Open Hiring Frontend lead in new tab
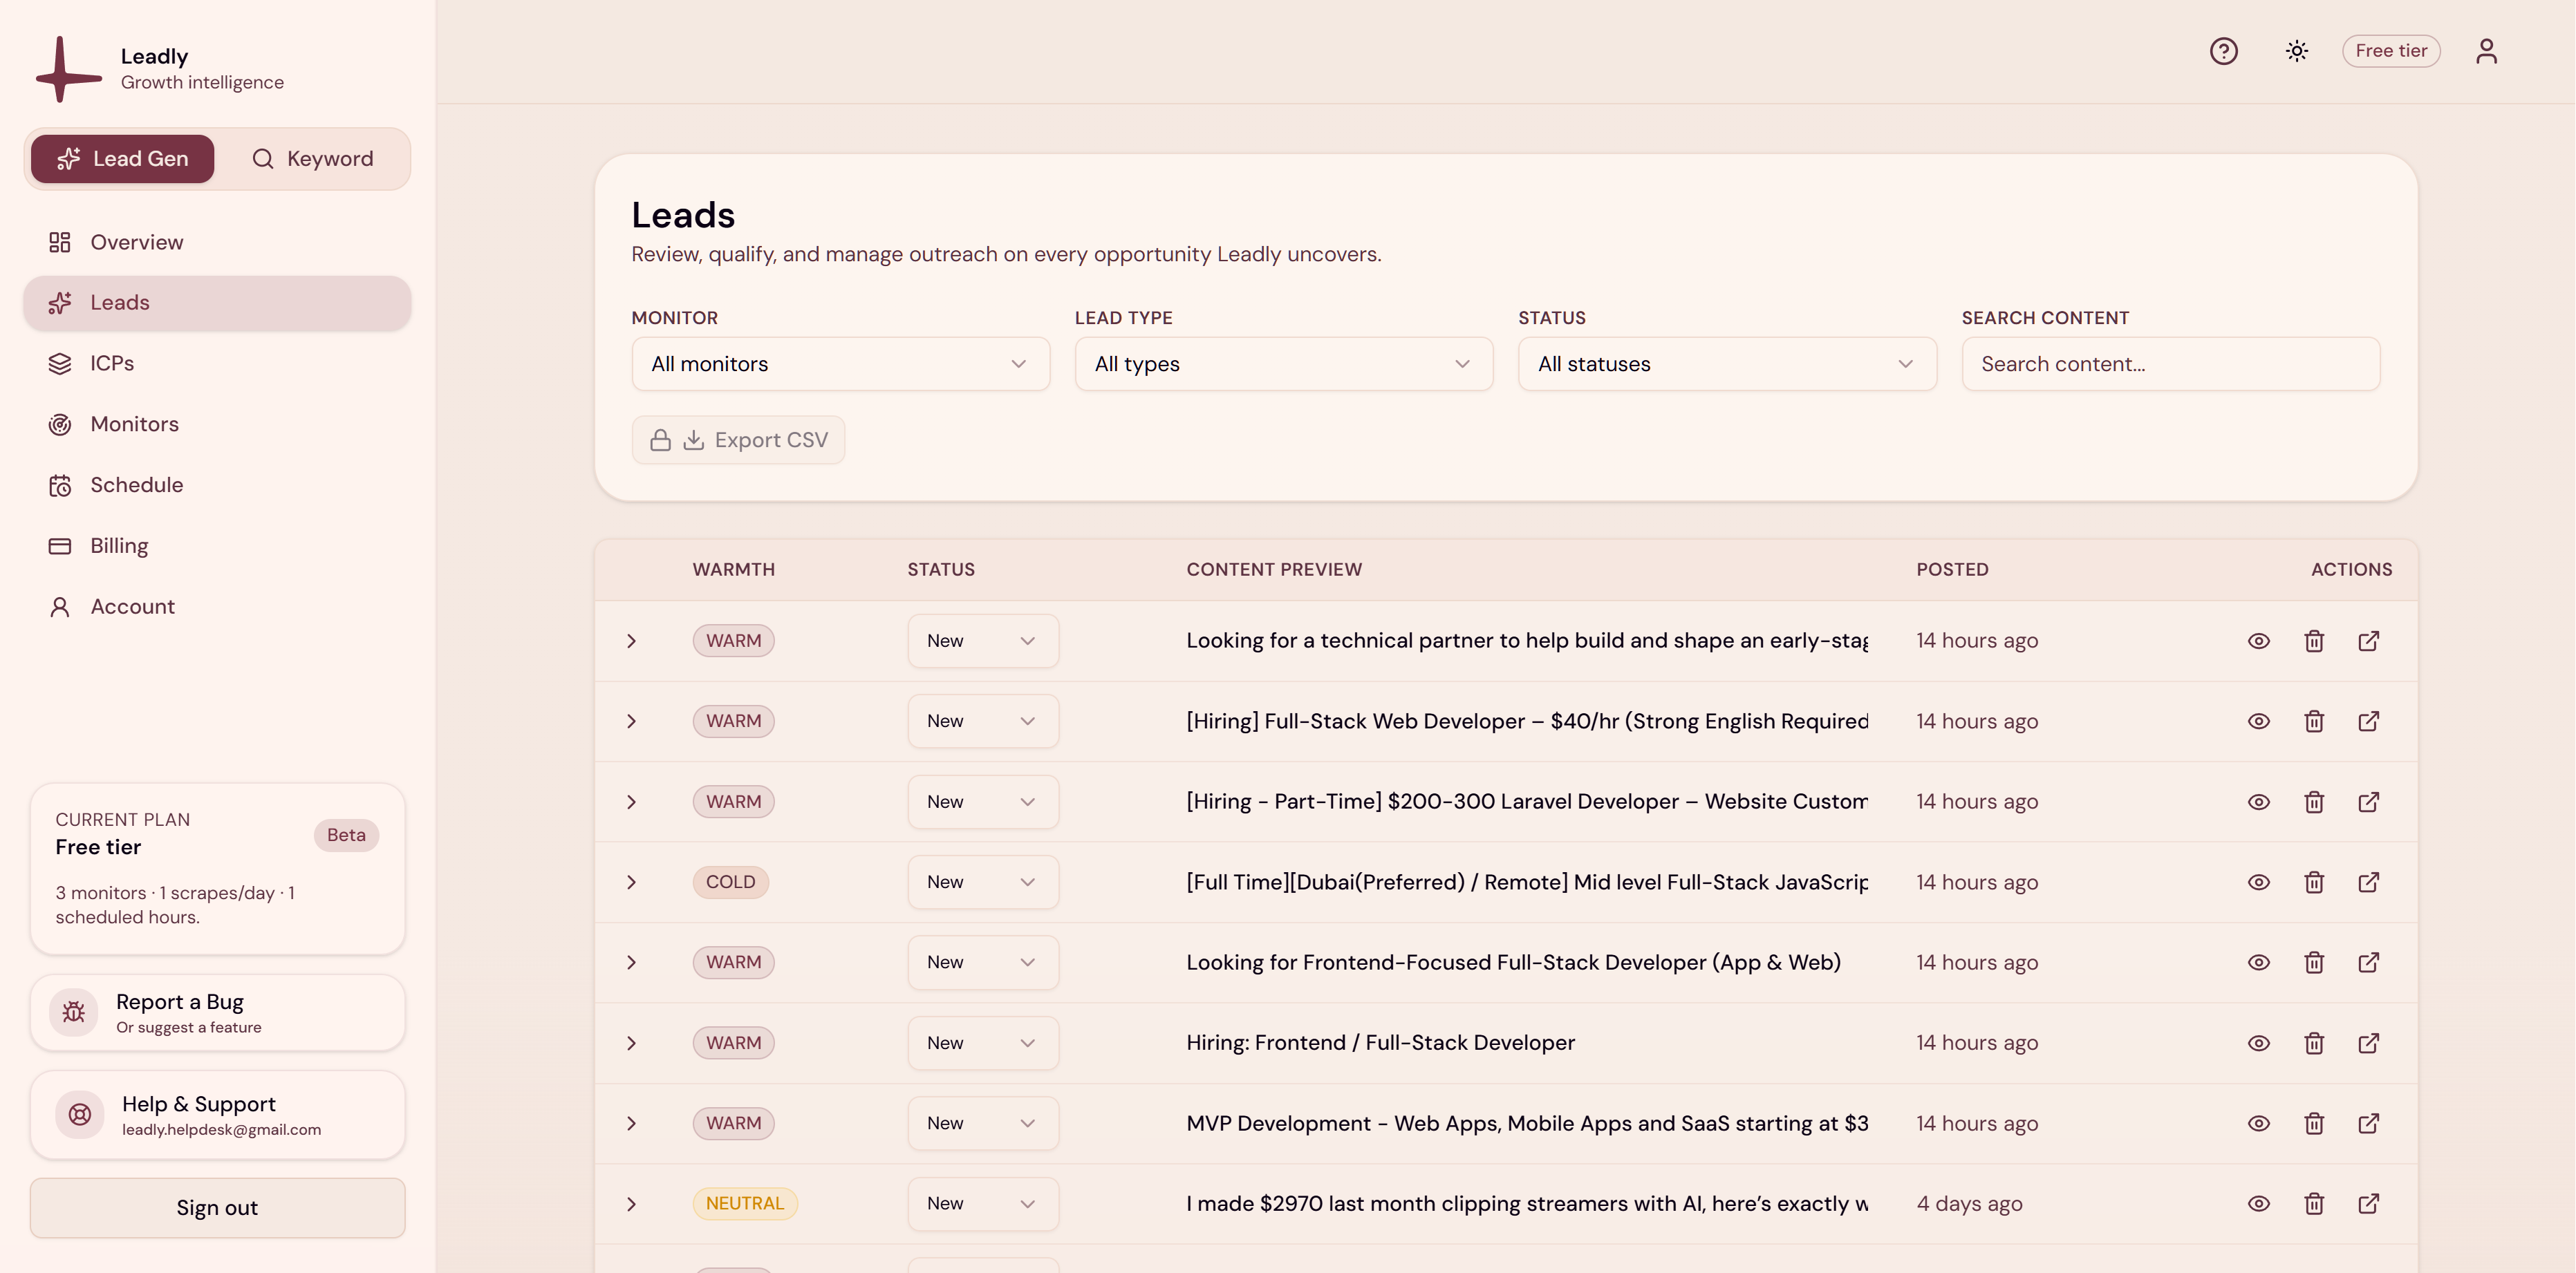This screenshot has width=2576, height=1273. (2368, 1043)
